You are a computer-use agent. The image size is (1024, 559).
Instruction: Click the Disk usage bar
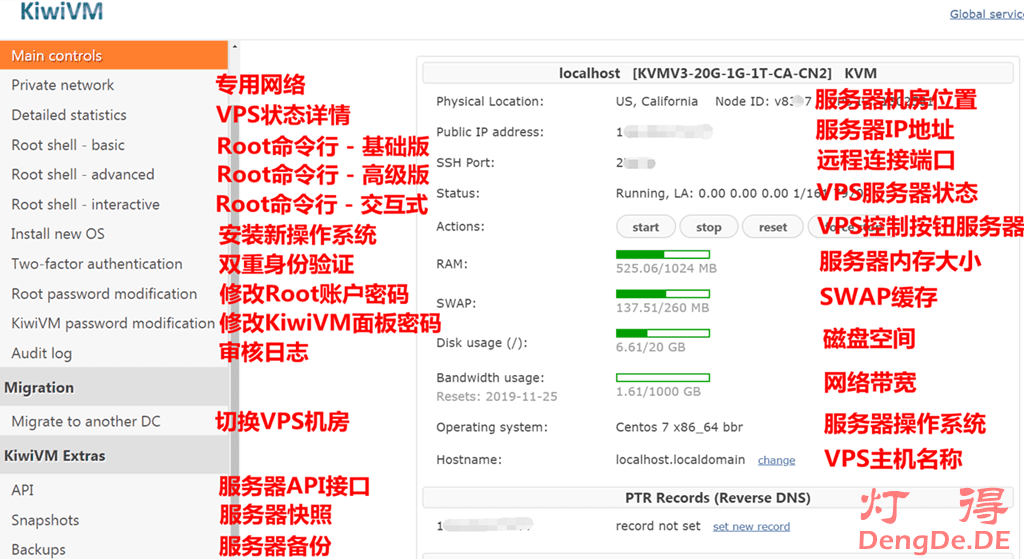pos(663,333)
